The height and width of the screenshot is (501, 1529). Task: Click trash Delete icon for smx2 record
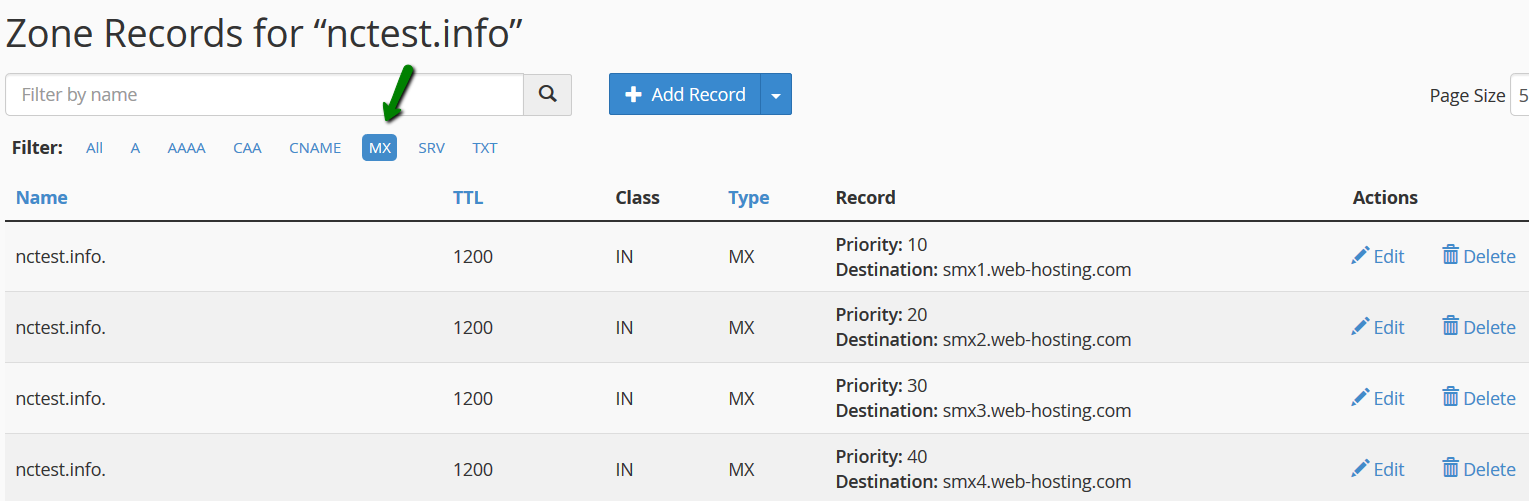tap(1450, 326)
